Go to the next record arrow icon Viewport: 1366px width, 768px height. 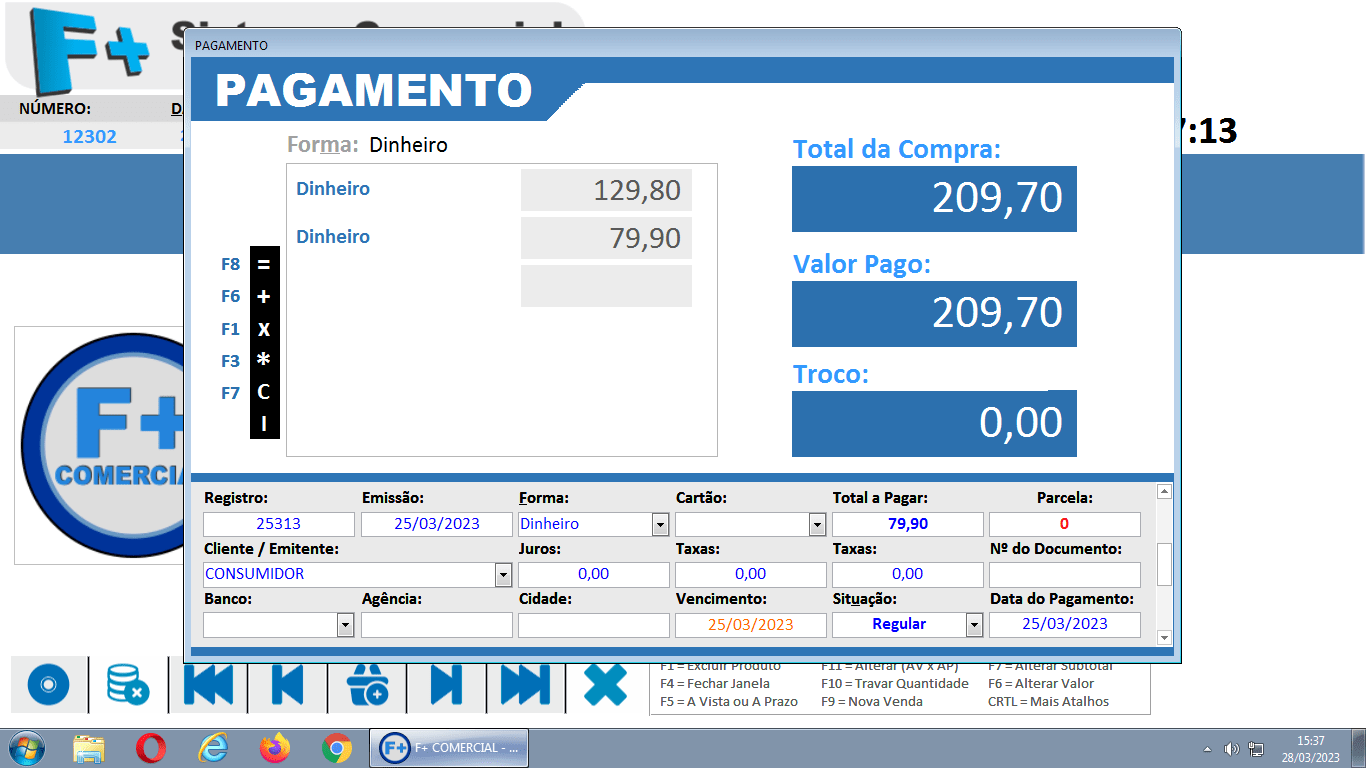[x=446, y=685]
